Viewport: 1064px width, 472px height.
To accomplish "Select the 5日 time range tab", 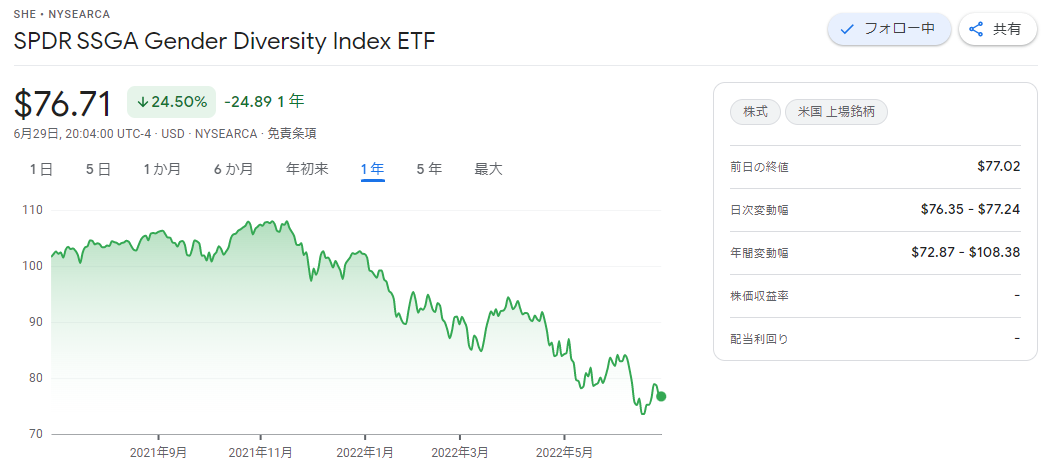I will [x=98, y=170].
